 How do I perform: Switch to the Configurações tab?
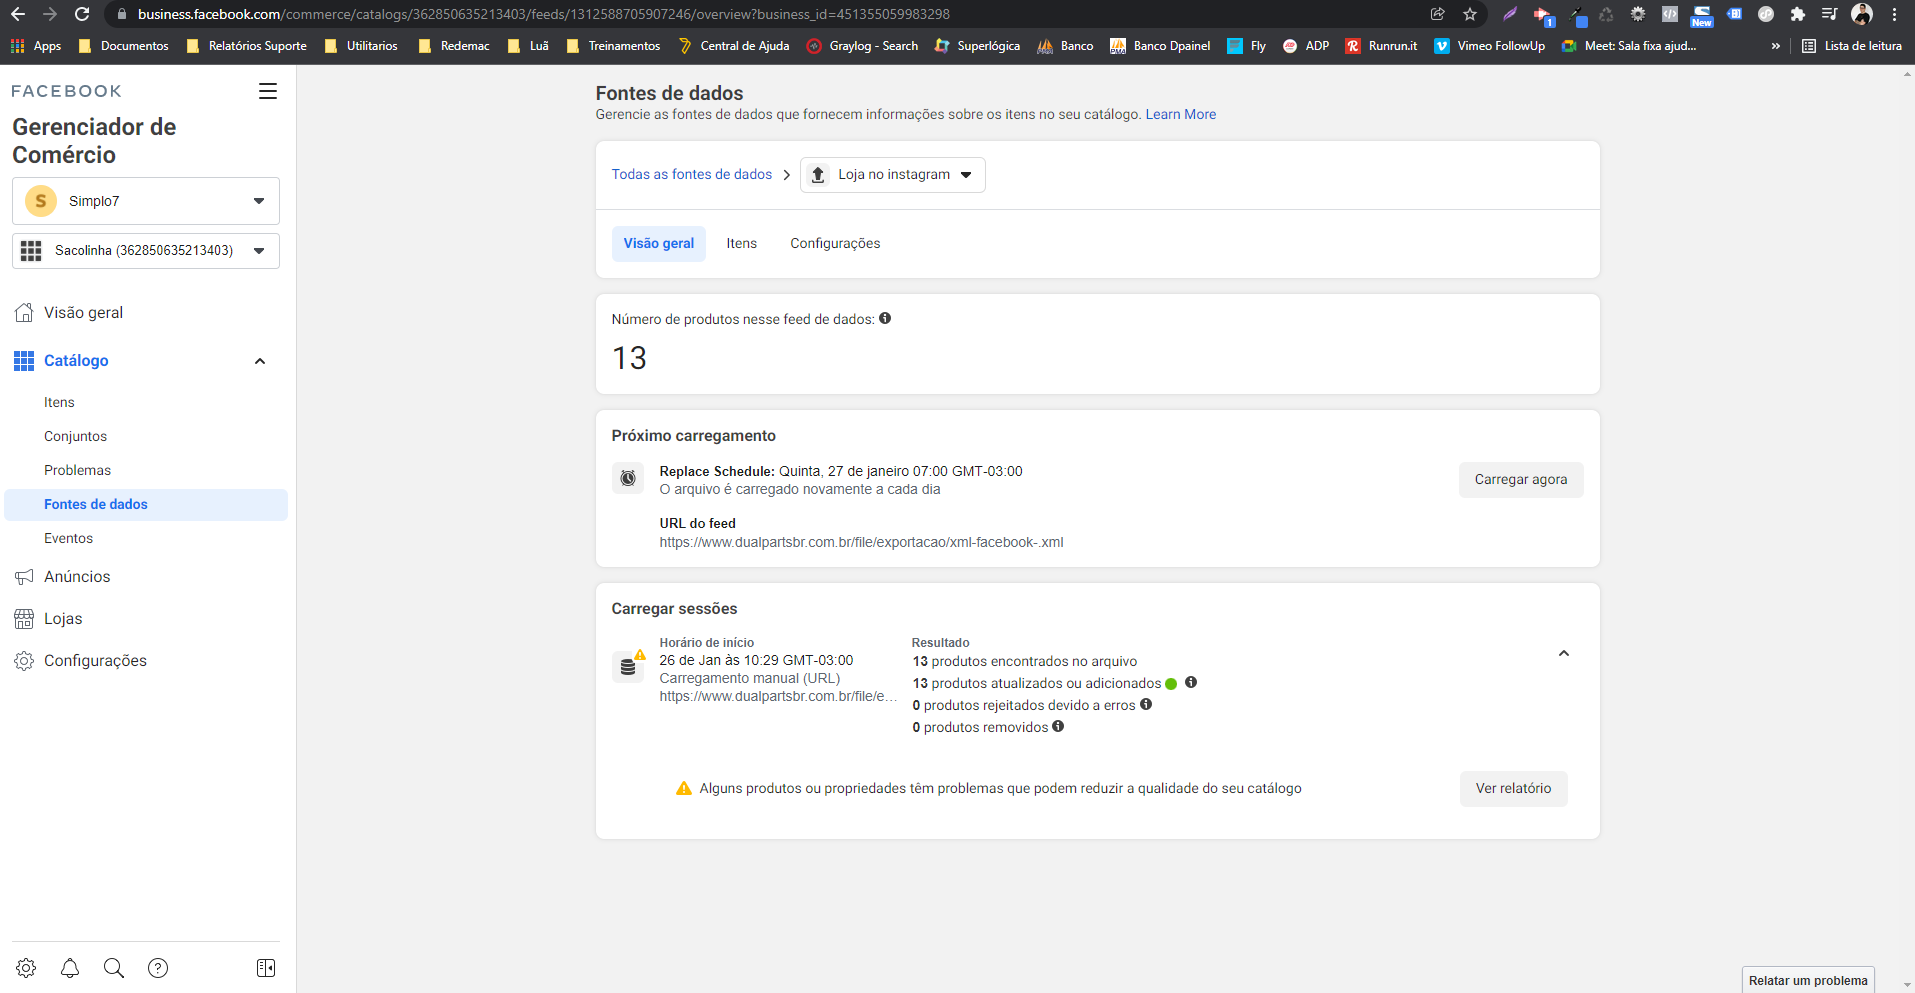[835, 243]
